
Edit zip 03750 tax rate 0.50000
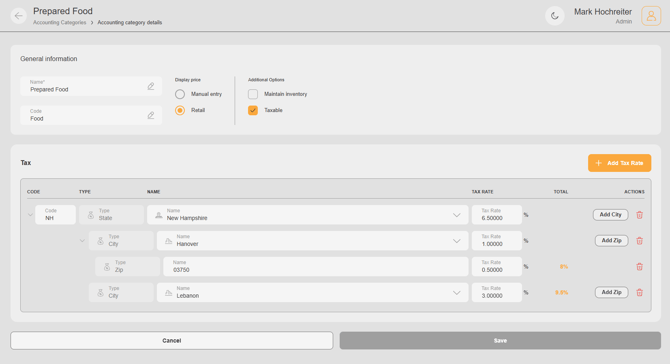(x=497, y=267)
